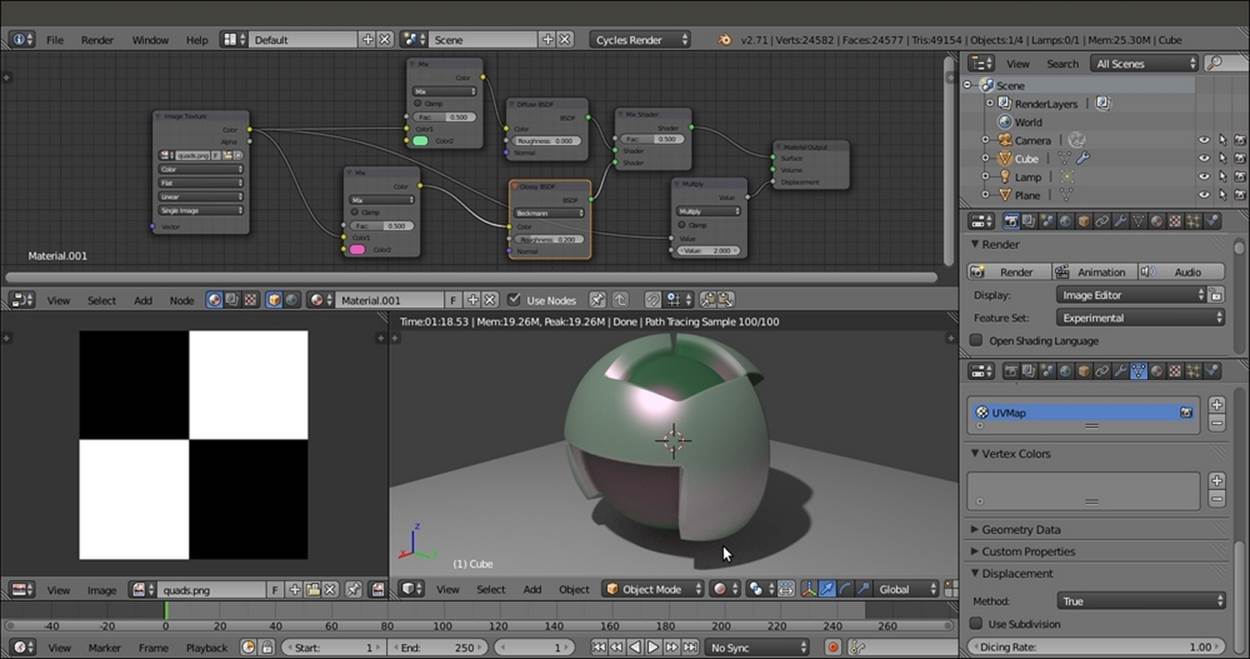Screen dimensions: 1250x659
Task: Open the Node menu in node editor
Action: [x=182, y=300]
